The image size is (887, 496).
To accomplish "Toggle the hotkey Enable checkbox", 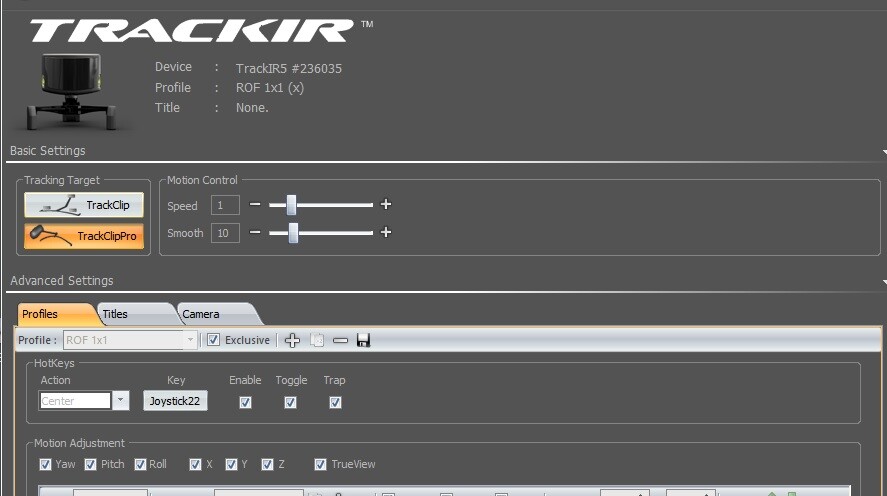I will [245, 402].
